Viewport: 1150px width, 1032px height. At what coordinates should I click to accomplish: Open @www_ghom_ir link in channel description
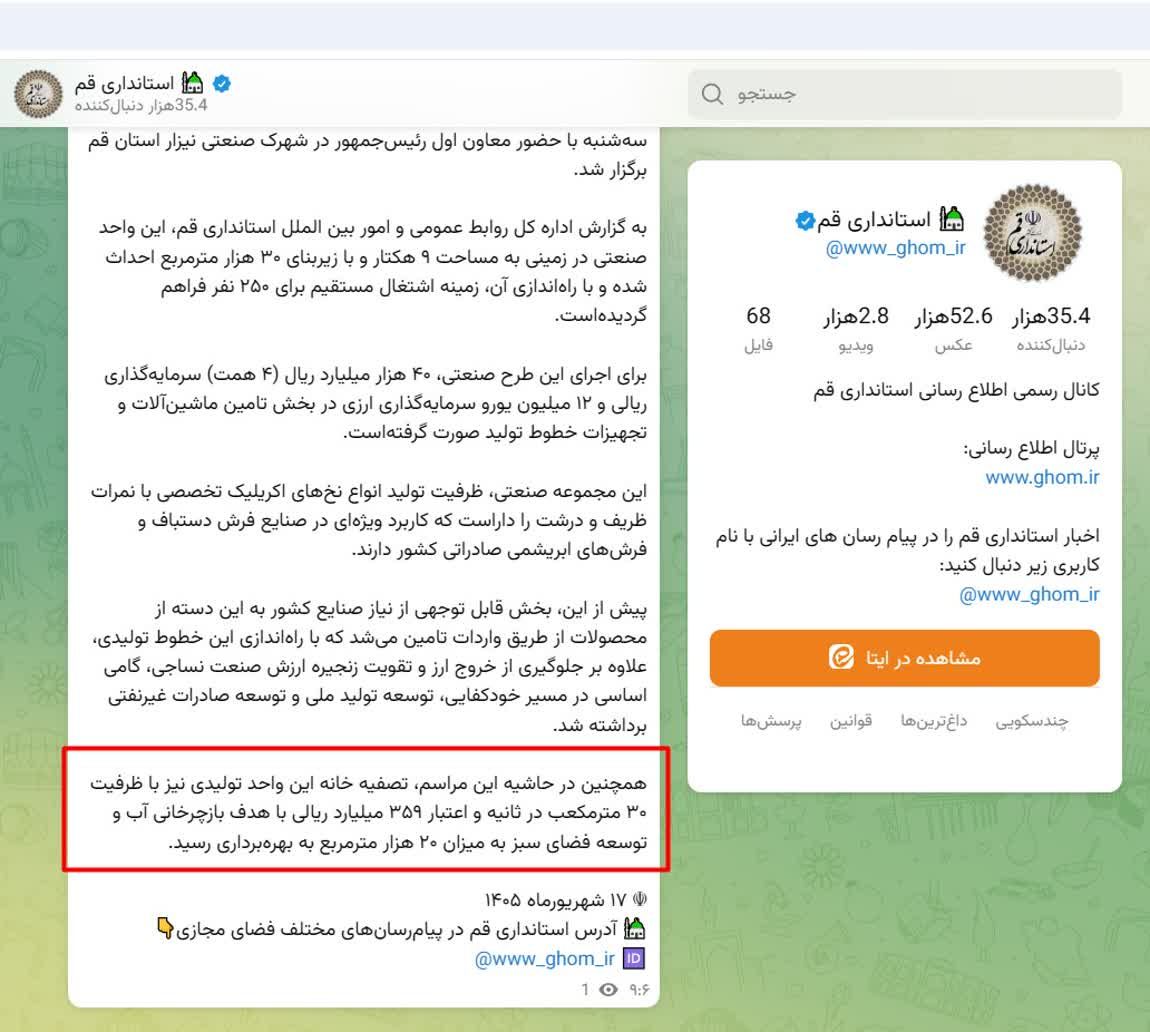1030,594
